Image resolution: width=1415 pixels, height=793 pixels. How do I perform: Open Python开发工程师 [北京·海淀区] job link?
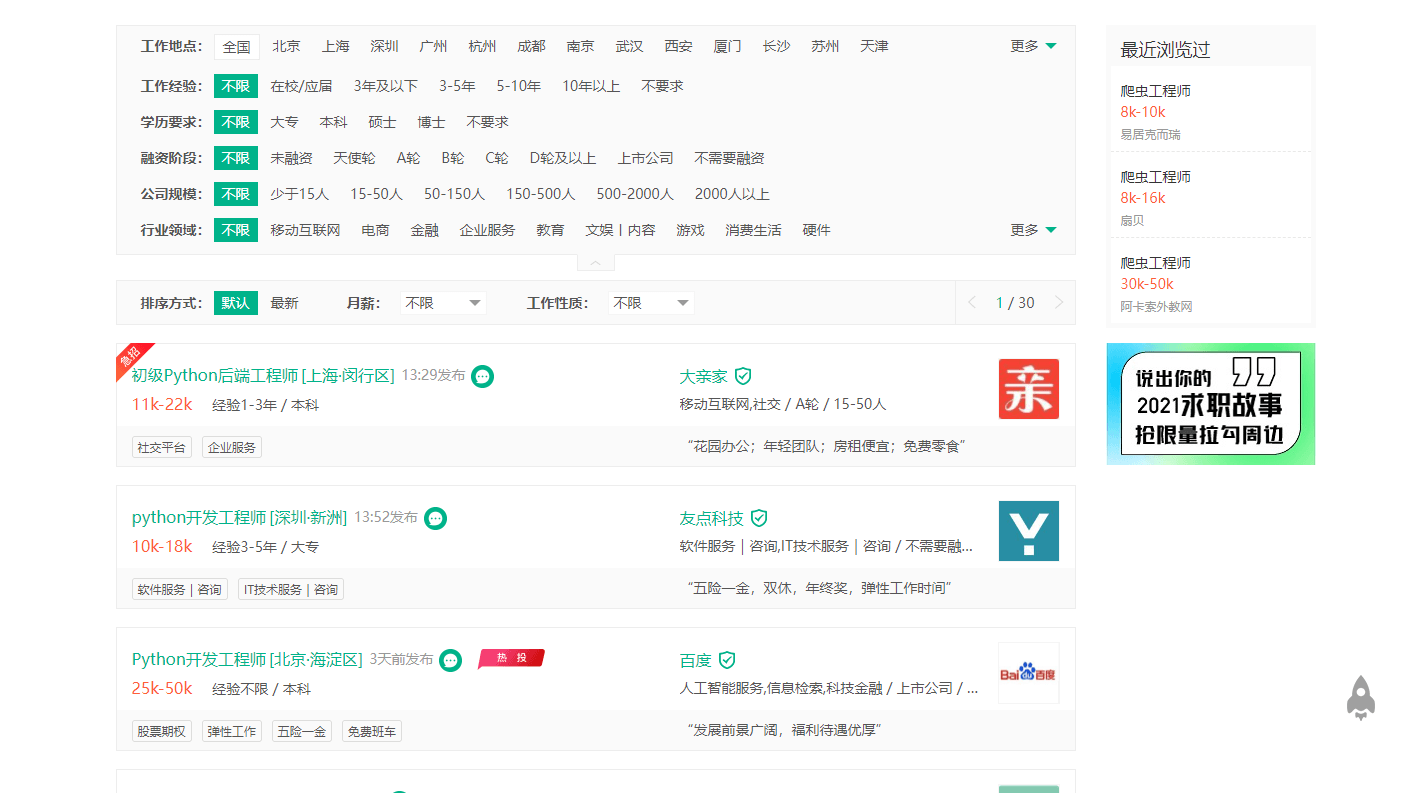[x=246, y=660]
